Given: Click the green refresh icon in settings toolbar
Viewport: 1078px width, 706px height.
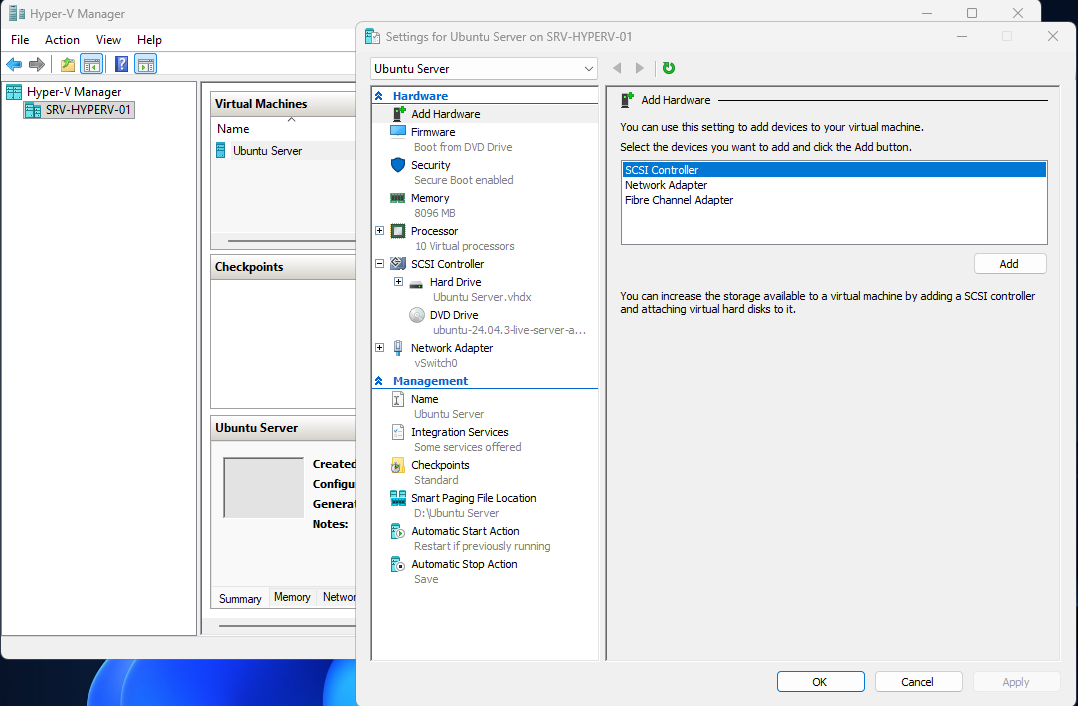Looking at the screenshot, I should point(668,68).
